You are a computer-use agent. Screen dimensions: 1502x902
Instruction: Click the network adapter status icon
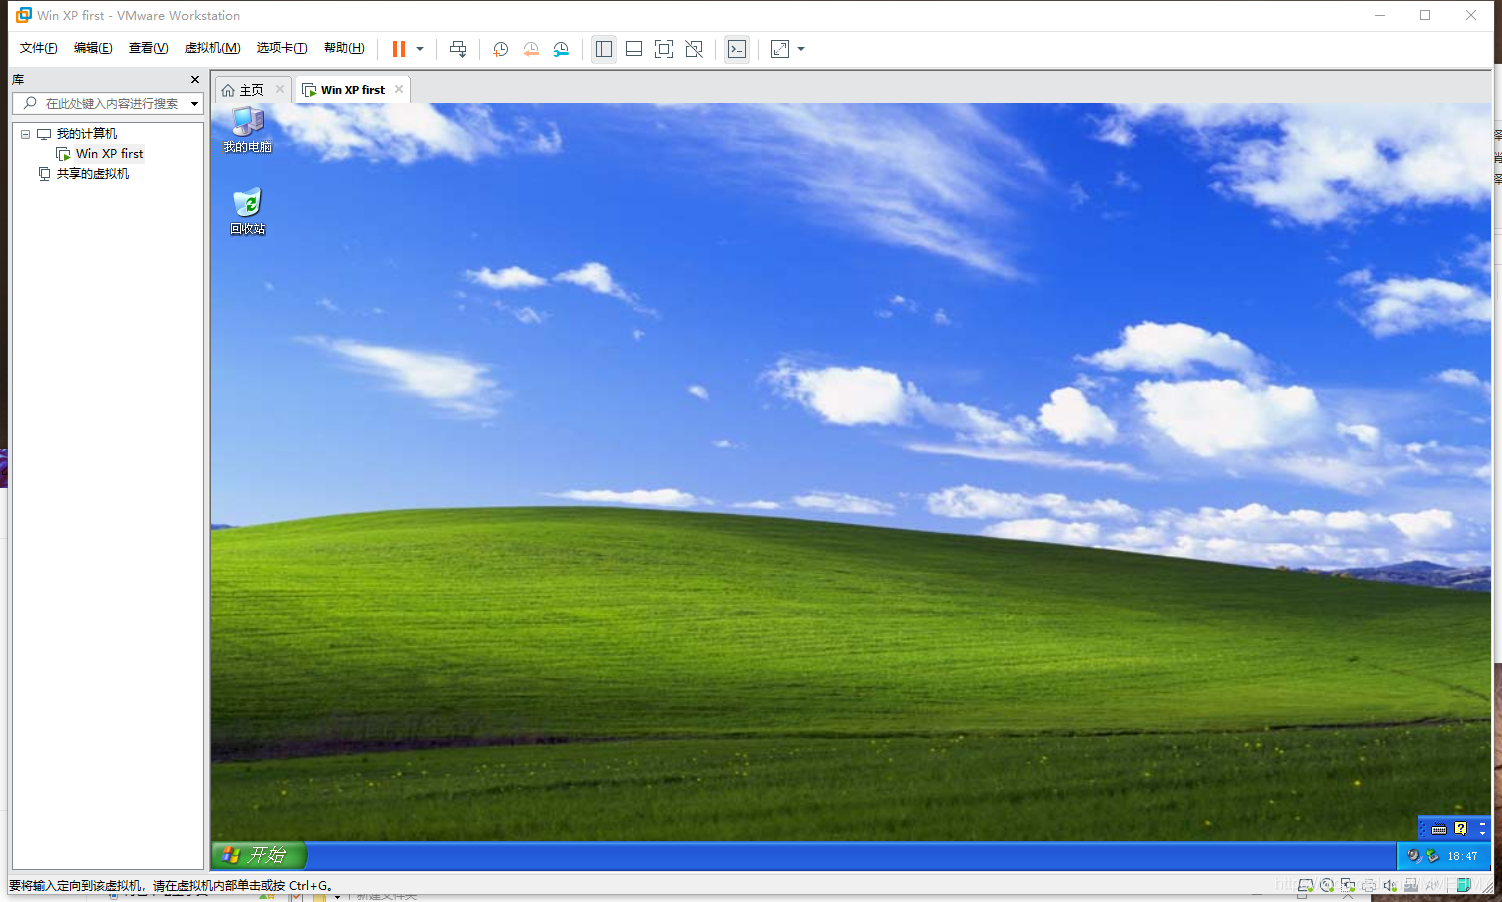point(1348,886)
